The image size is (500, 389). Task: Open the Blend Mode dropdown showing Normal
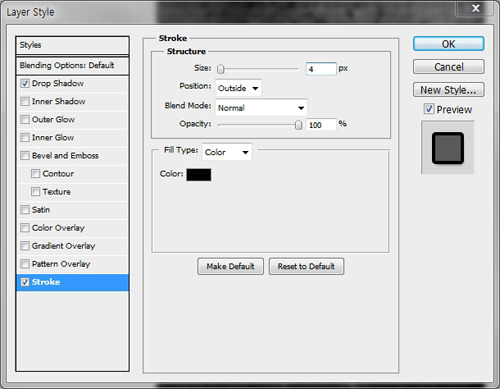261,108
